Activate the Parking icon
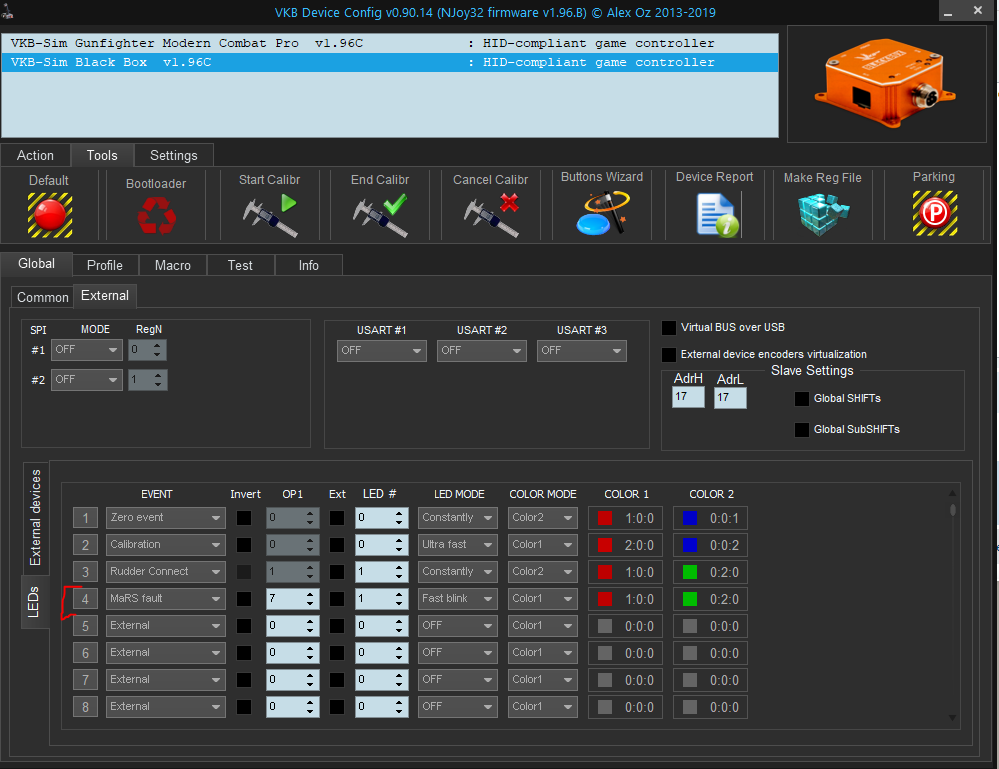Image resolution: width=999 pixels, height=769 pixels. click(934, 213)
